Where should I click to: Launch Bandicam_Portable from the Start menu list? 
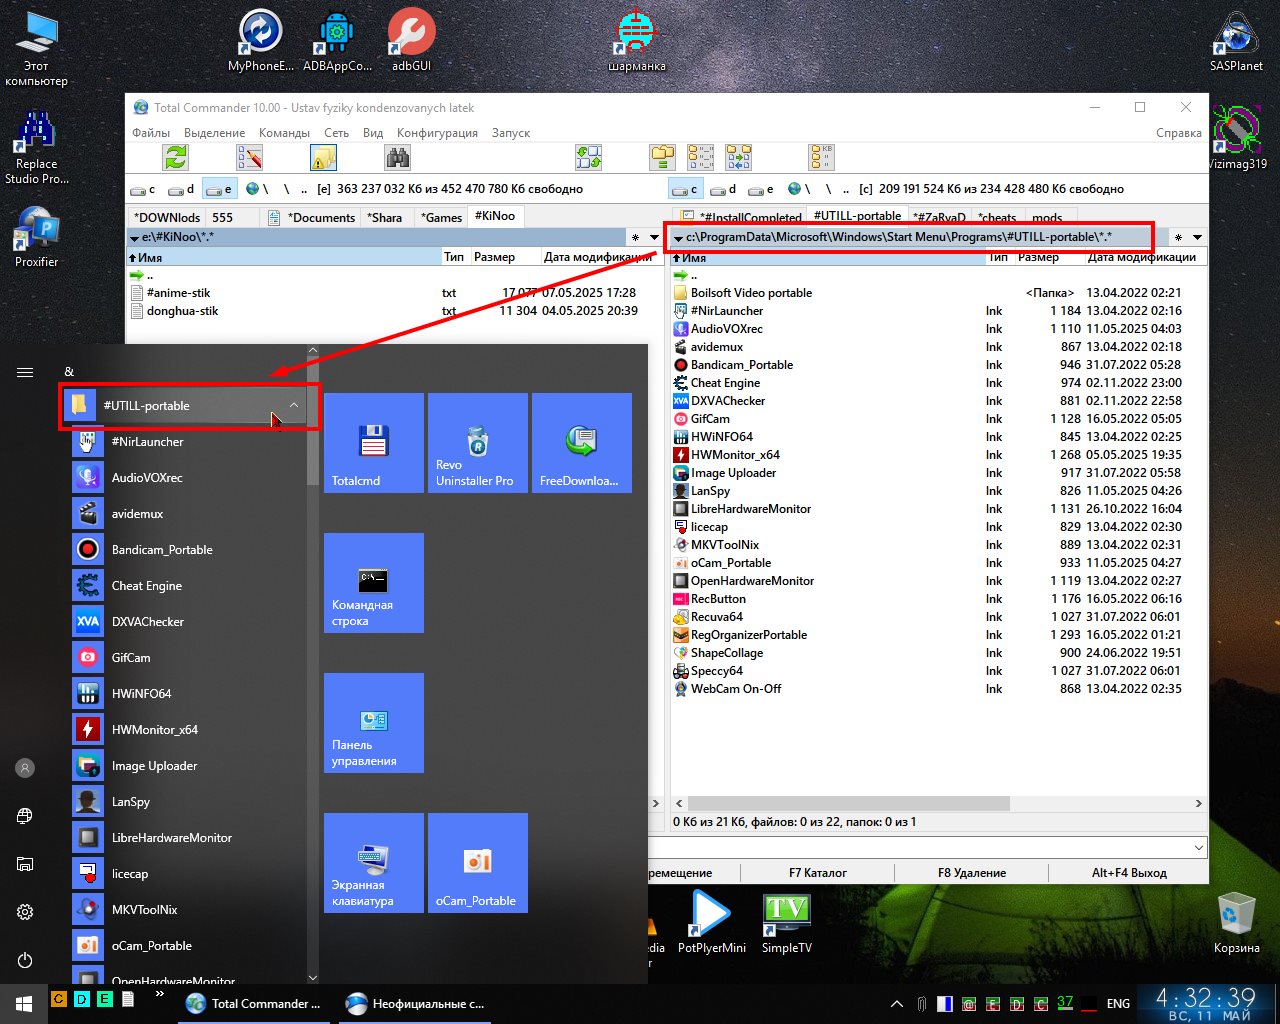click(188, 550)
